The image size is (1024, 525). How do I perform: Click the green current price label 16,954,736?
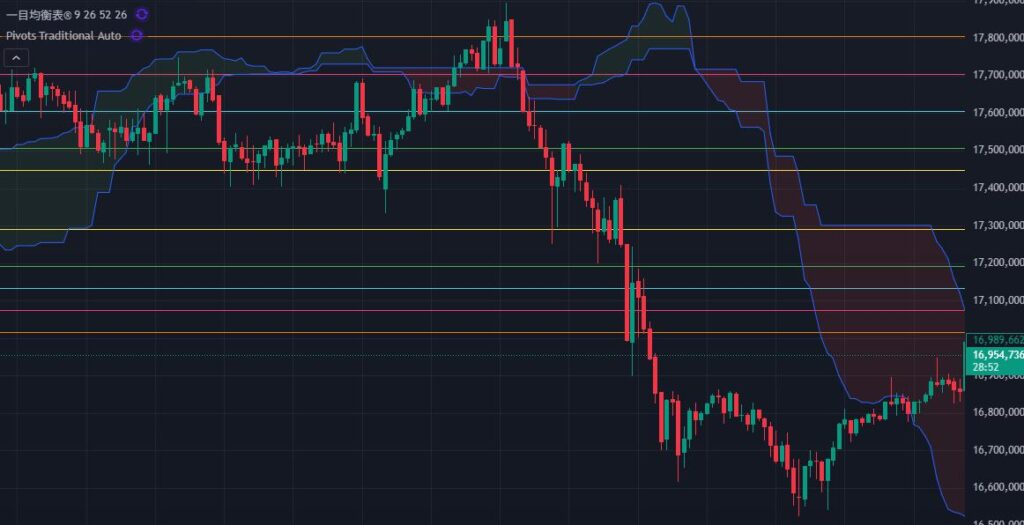tap(995, 354)
